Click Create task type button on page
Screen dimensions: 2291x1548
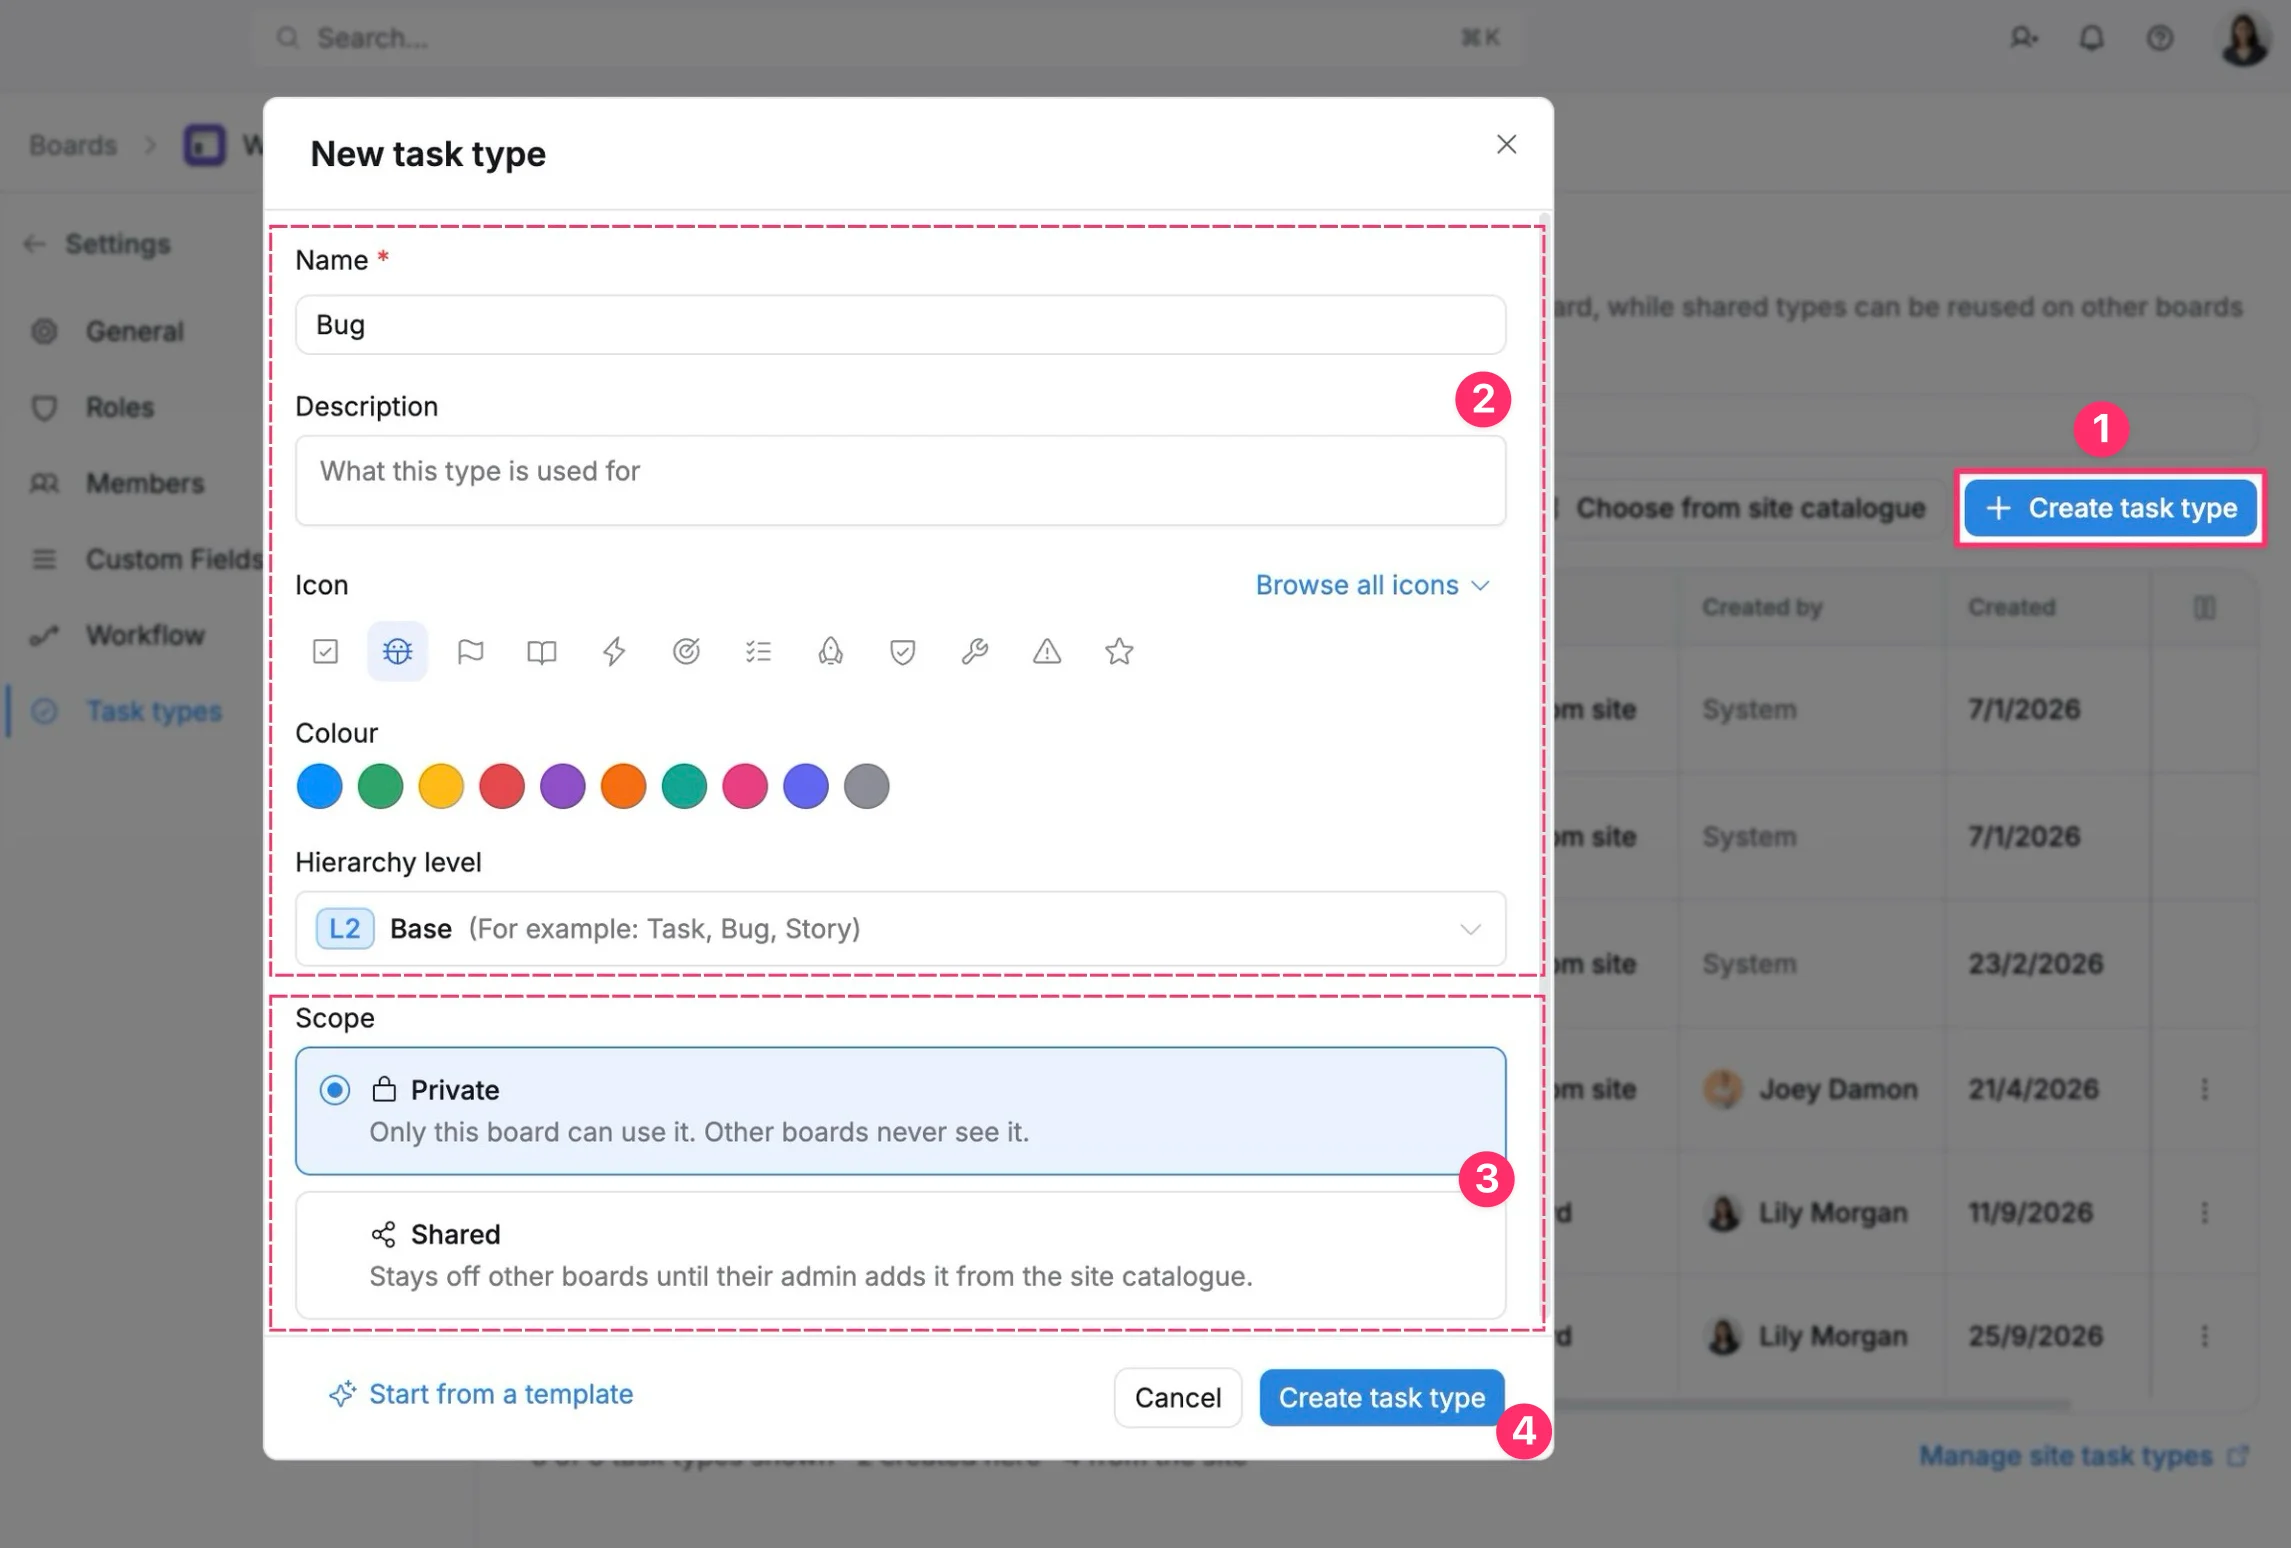click(2110, 508)
